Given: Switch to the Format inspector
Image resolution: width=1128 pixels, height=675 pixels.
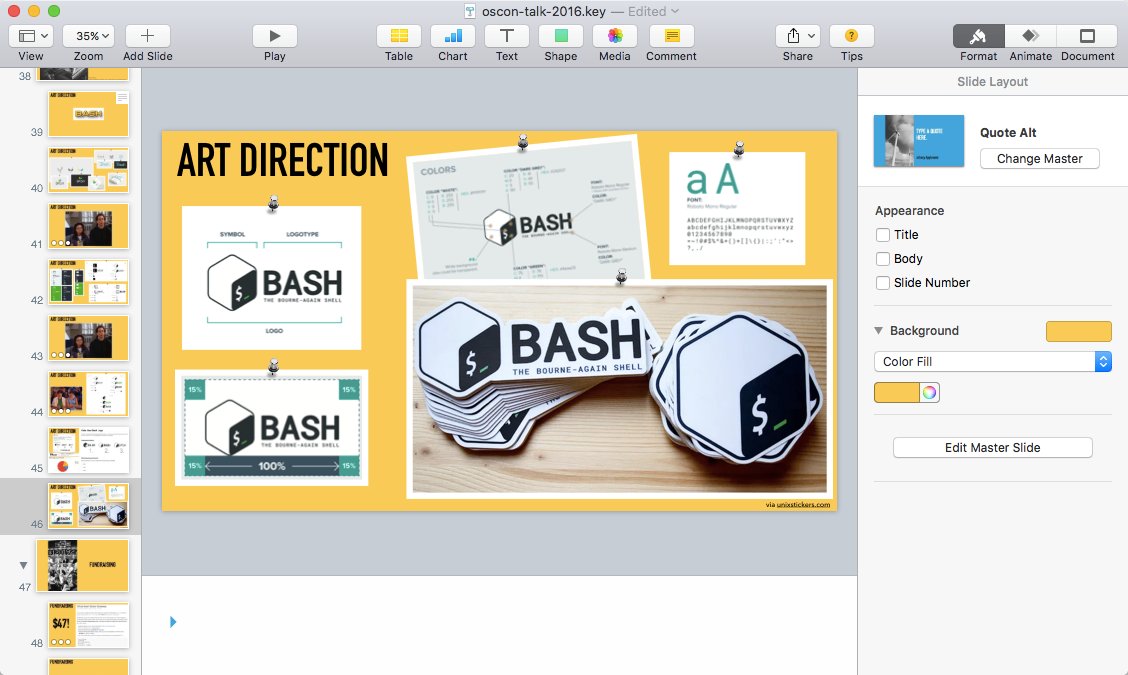Looking at the screenshot, I should tap(978, 36).
